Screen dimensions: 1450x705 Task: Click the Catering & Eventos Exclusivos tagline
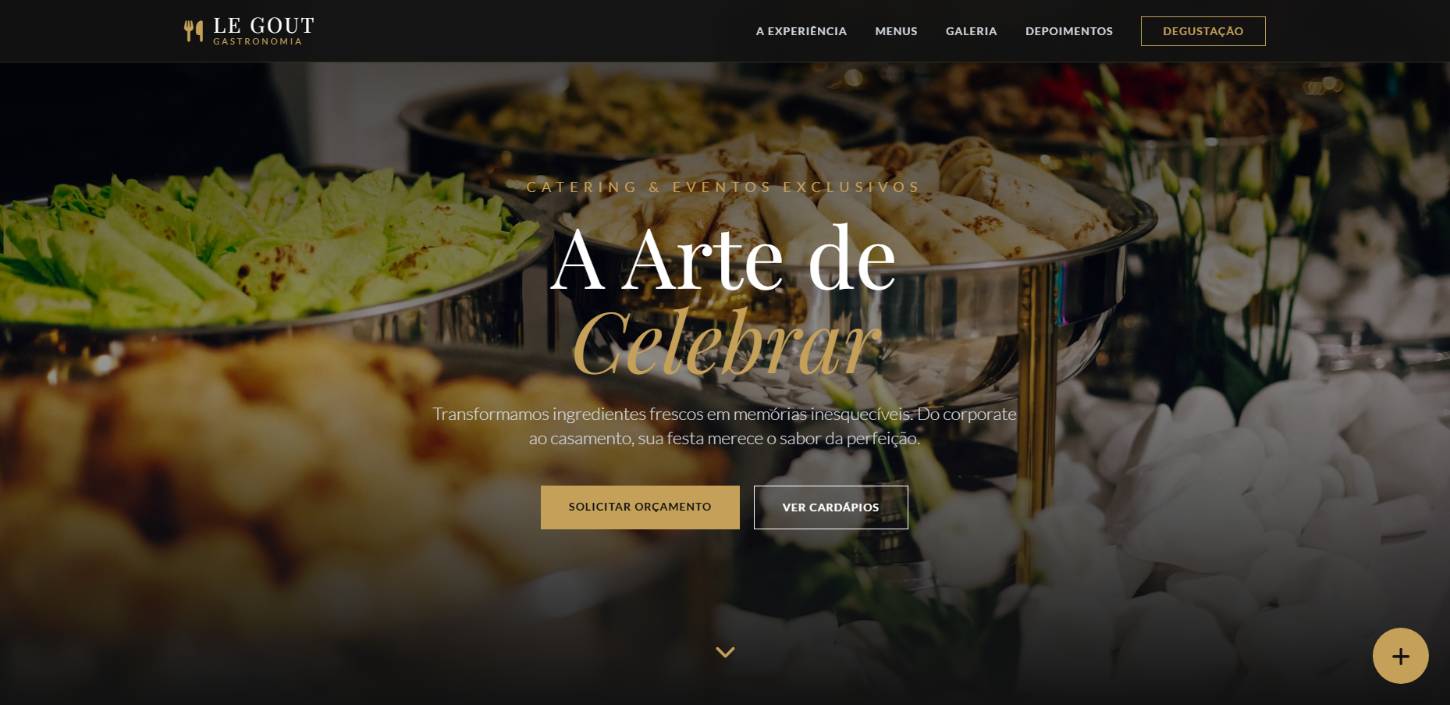pos(724,187)
